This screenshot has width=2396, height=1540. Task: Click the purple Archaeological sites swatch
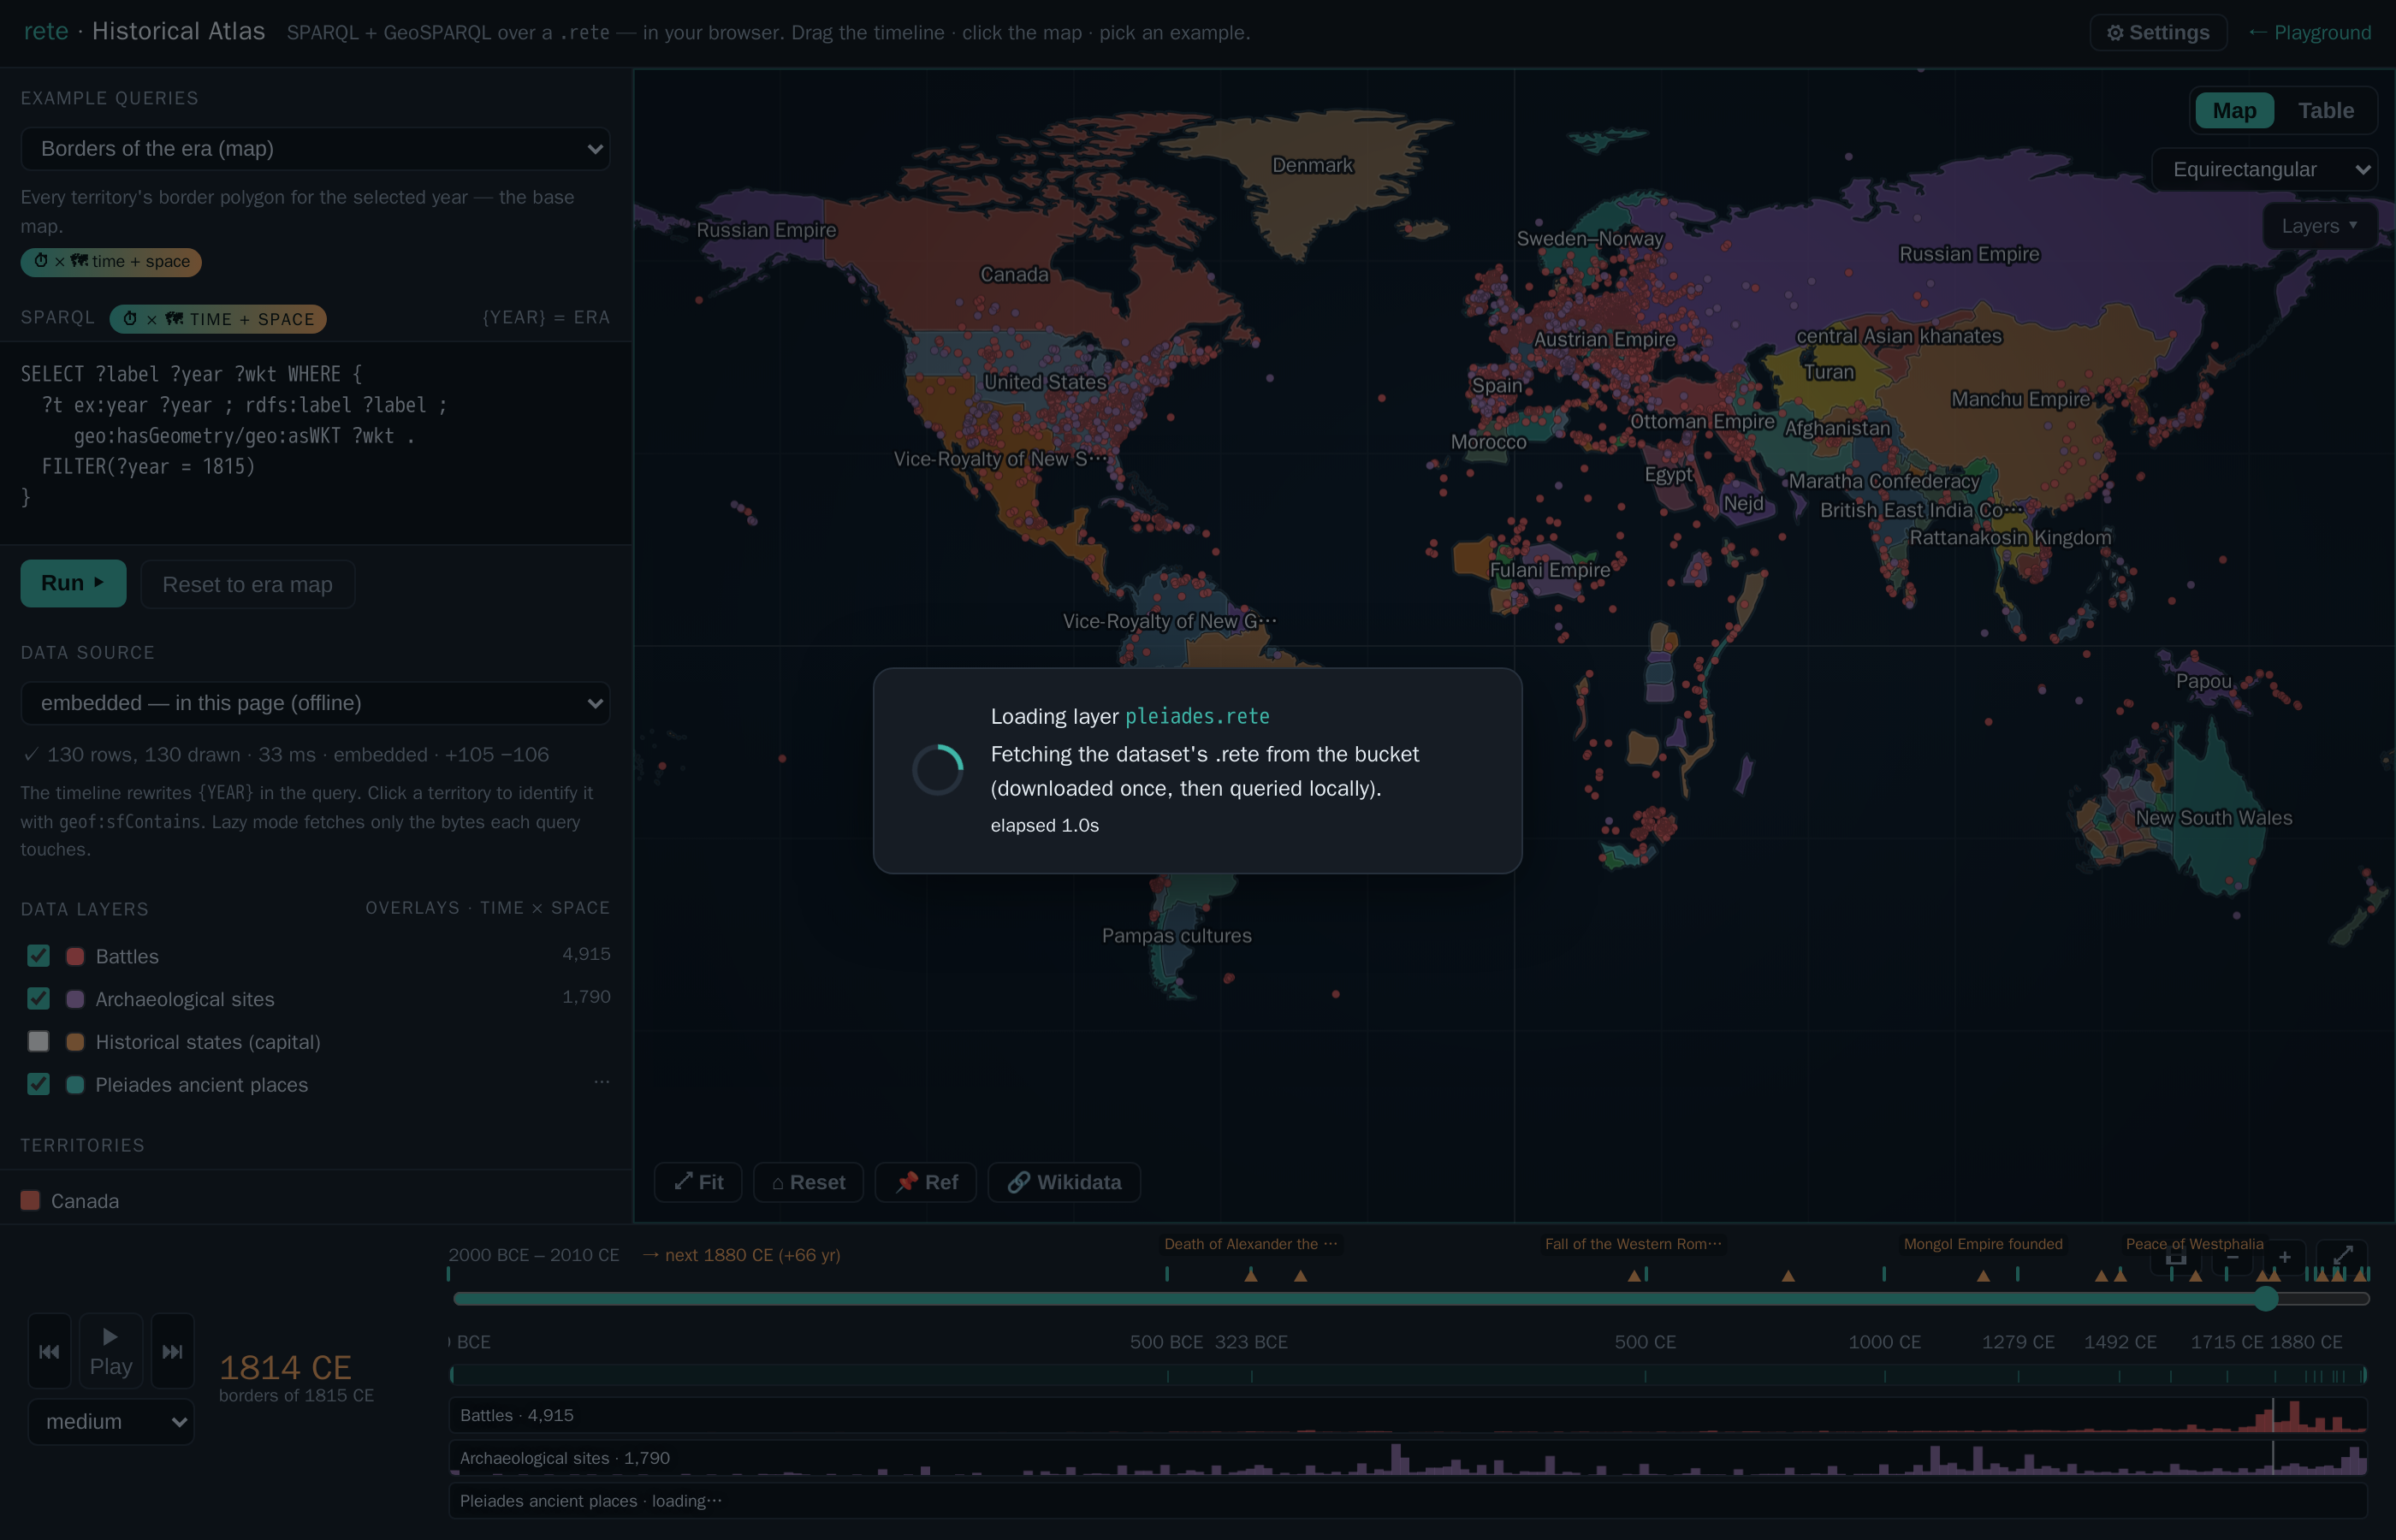tap(75, 998)
